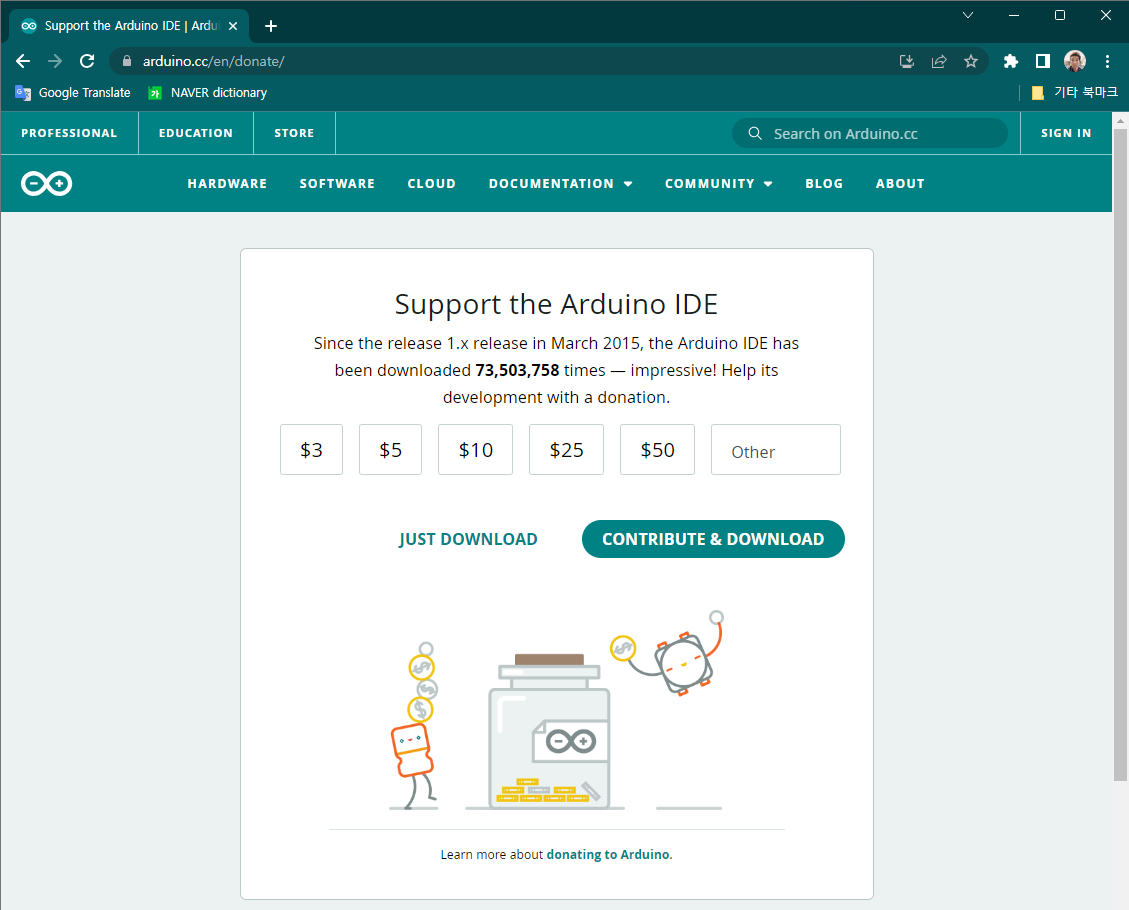Image resolution: width=1129 pixels, height=910 pixels.
Task: Go back with the browser back arrow
Action: 23,61
